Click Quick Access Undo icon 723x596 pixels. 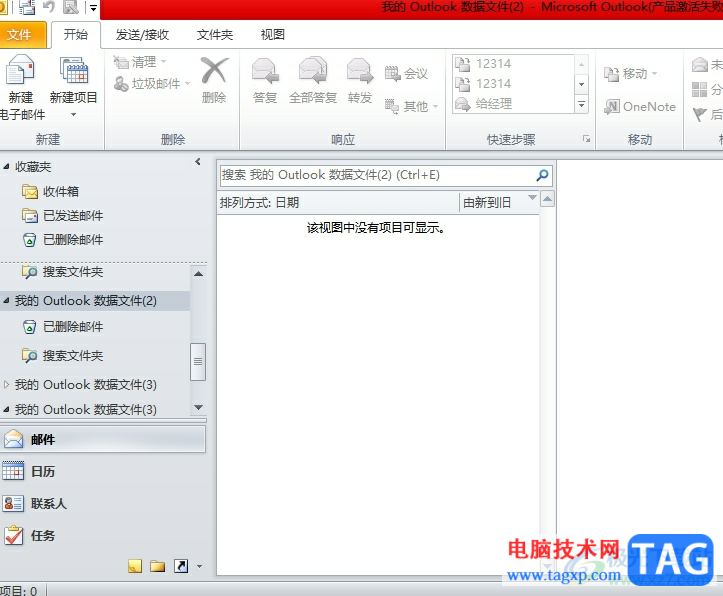point(49,7)
